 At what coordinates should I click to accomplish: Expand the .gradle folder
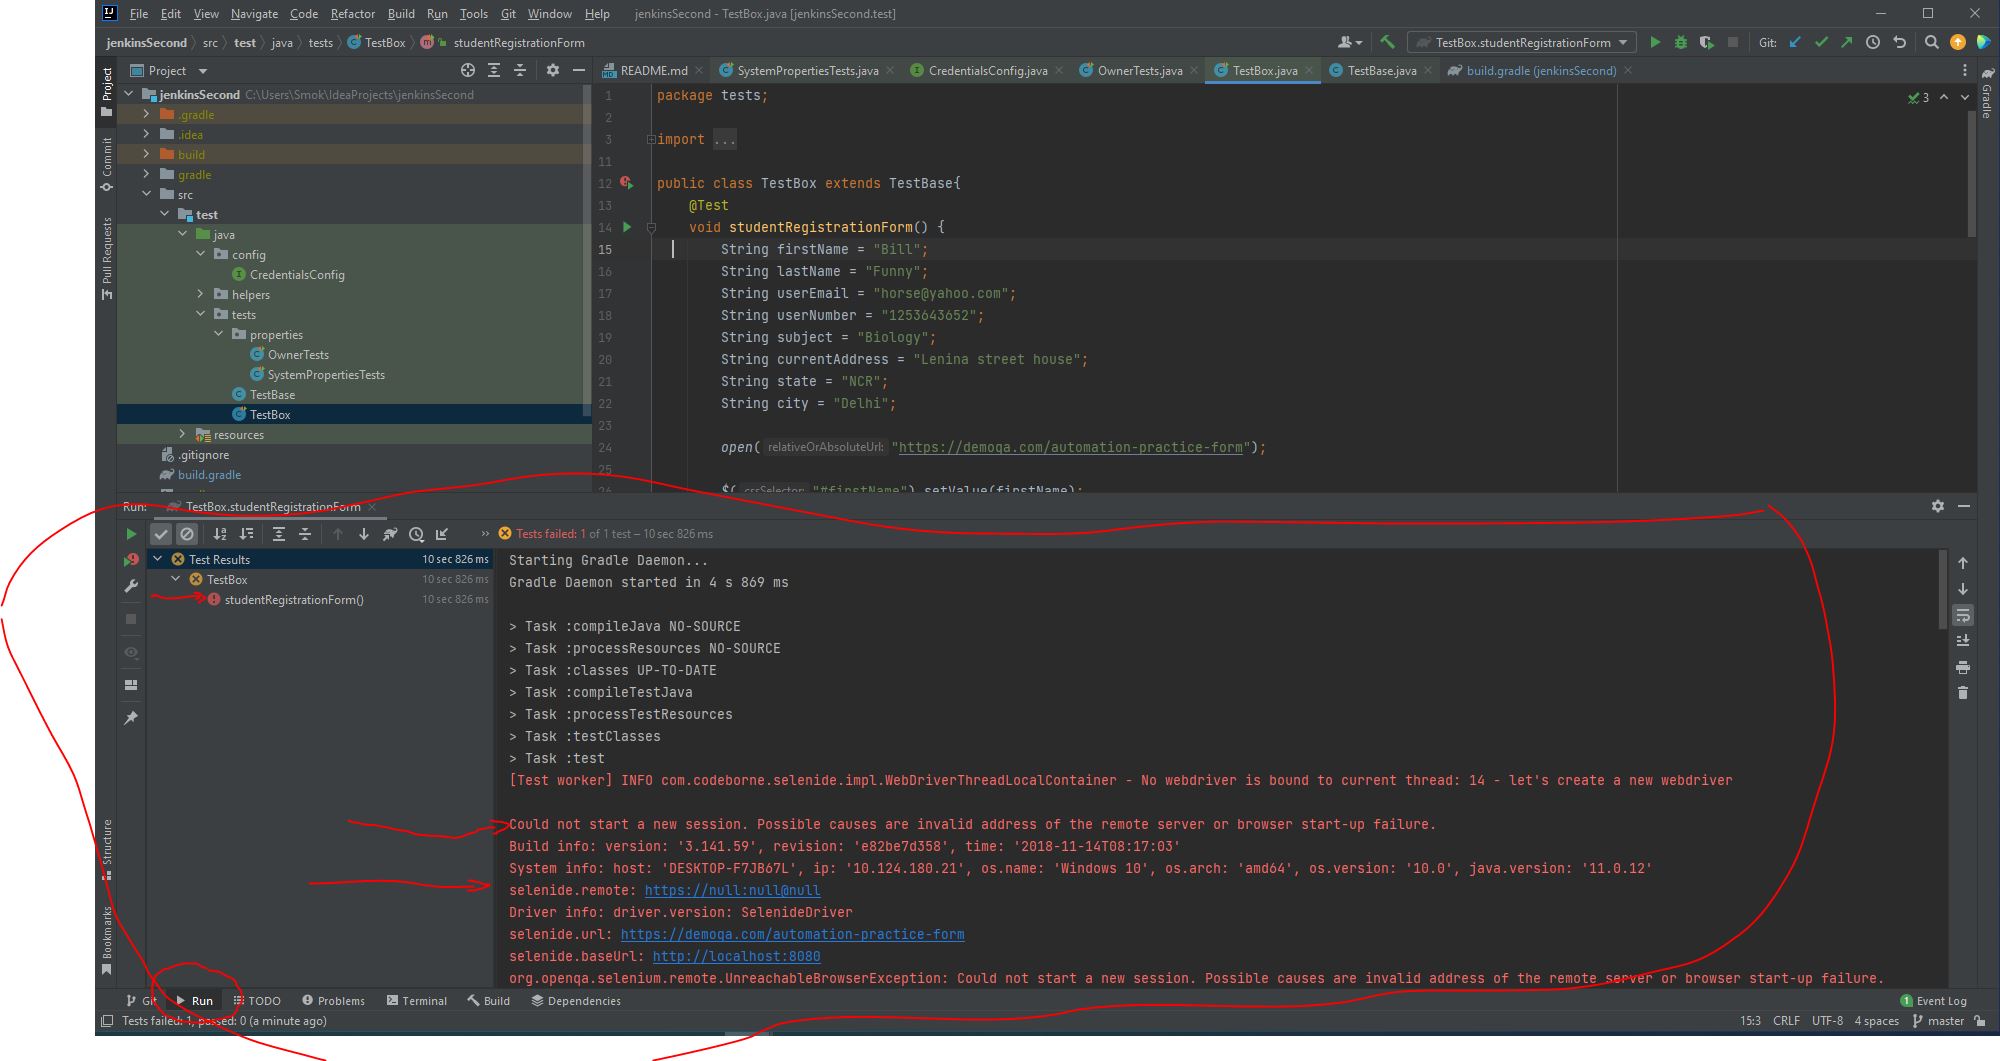[146, 114]
